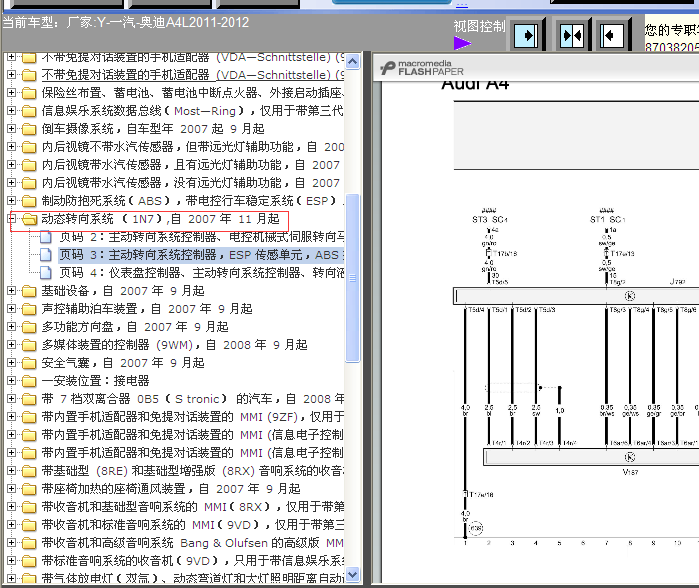The width and height of the screenshot is (699, 588).
Task: Click the document icon for 页码 4
Action: tap(45, 272)
